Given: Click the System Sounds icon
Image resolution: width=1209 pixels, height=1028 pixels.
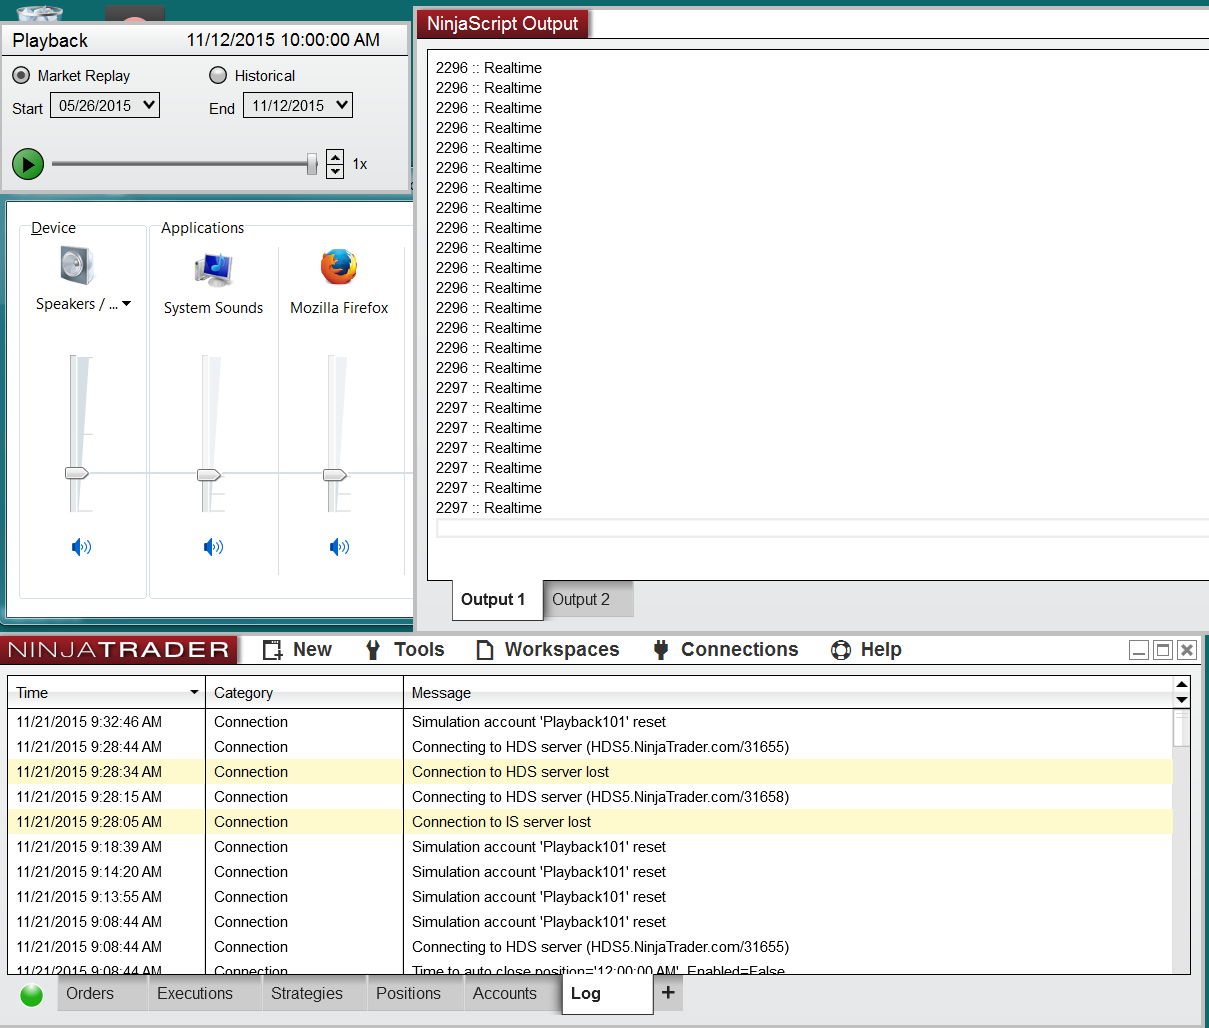Looking at the screenshot, I should coord(213,268).
